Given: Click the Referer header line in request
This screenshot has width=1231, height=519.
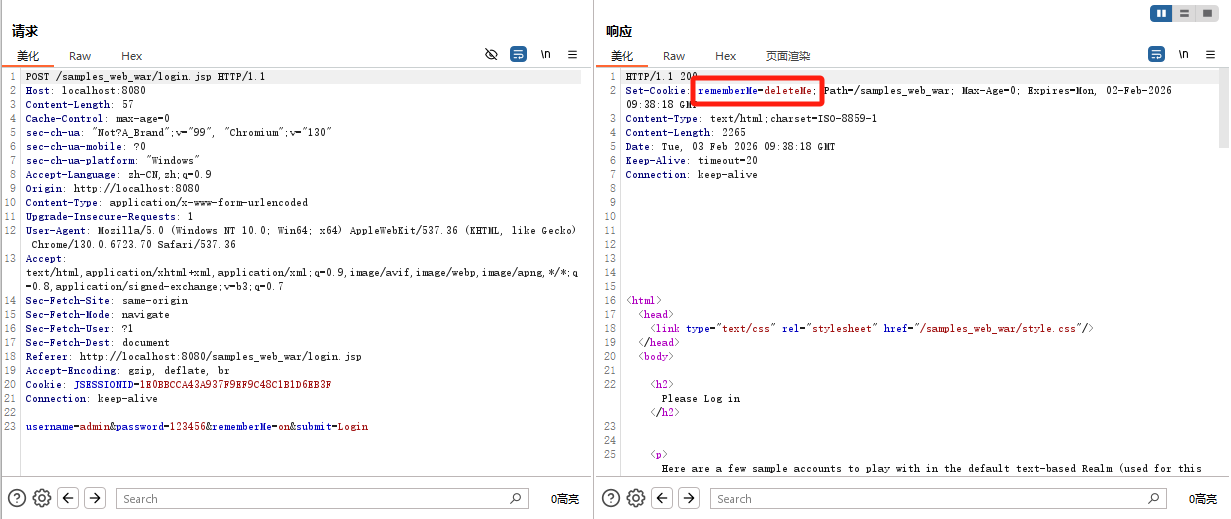Looking at the screenshot, I should click(193, 356).
